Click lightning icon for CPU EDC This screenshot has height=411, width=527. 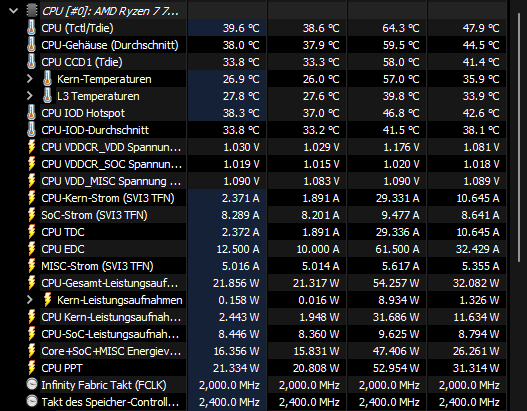31,249
